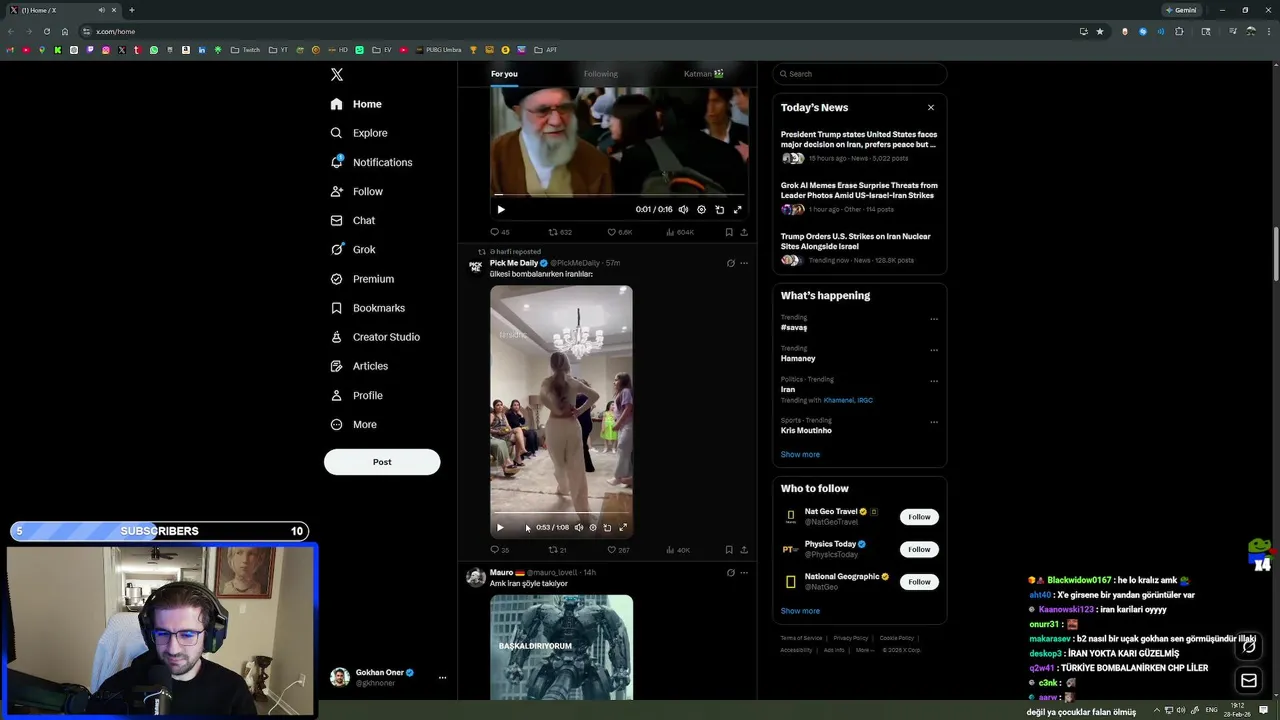Open picture-in-picture for Pick Me Daily video

607,528
